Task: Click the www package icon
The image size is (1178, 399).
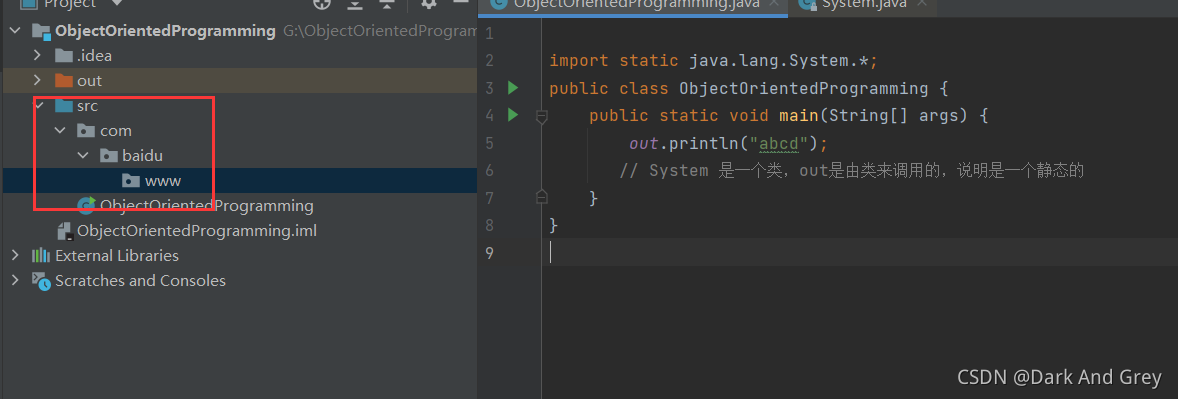Action: 131,180
